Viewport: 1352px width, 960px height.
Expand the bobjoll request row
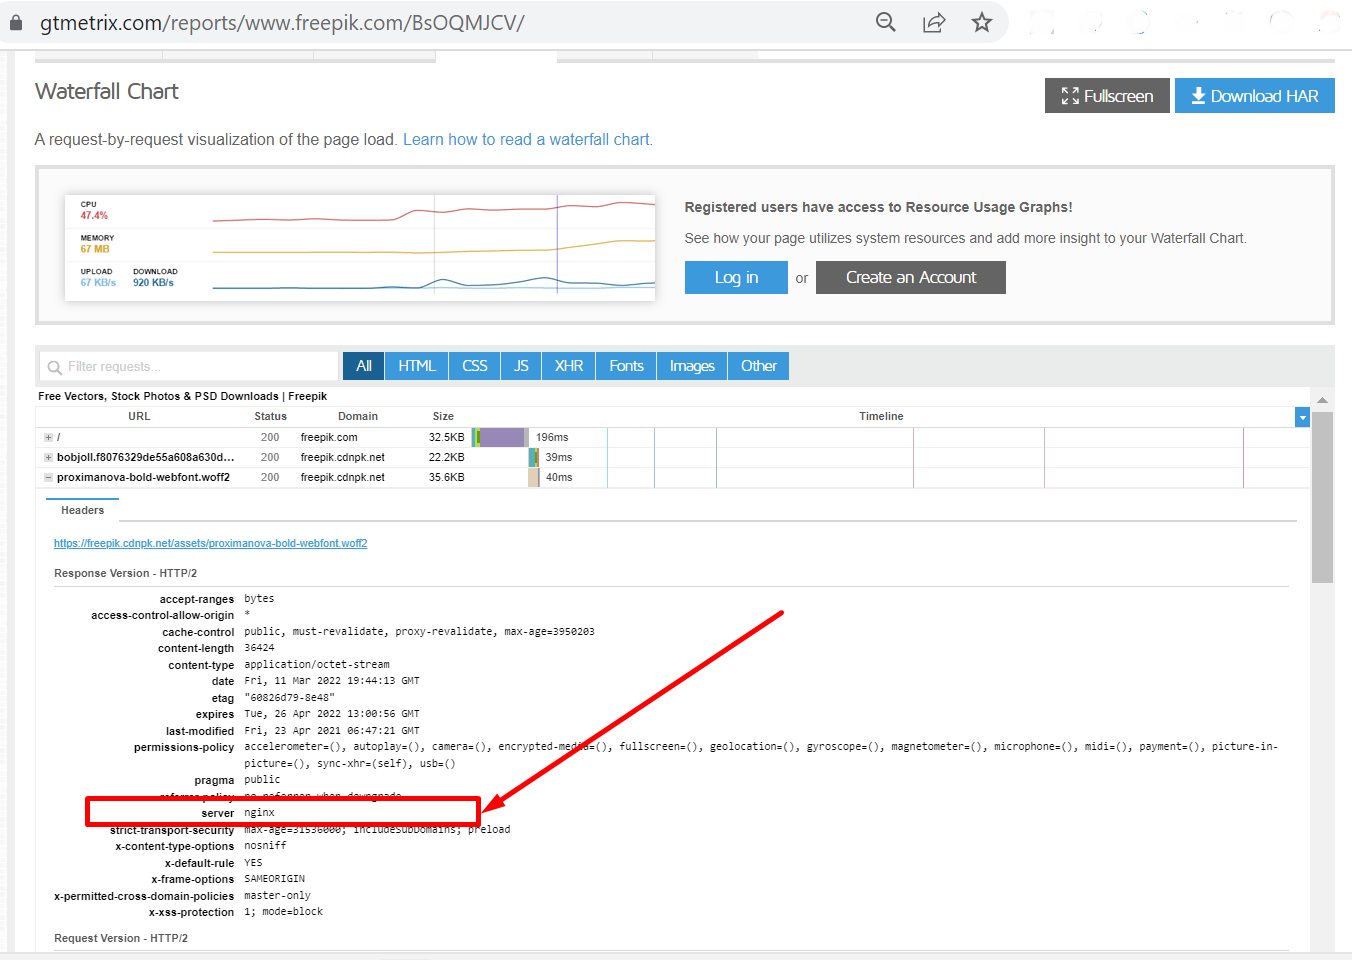point(48,458)
